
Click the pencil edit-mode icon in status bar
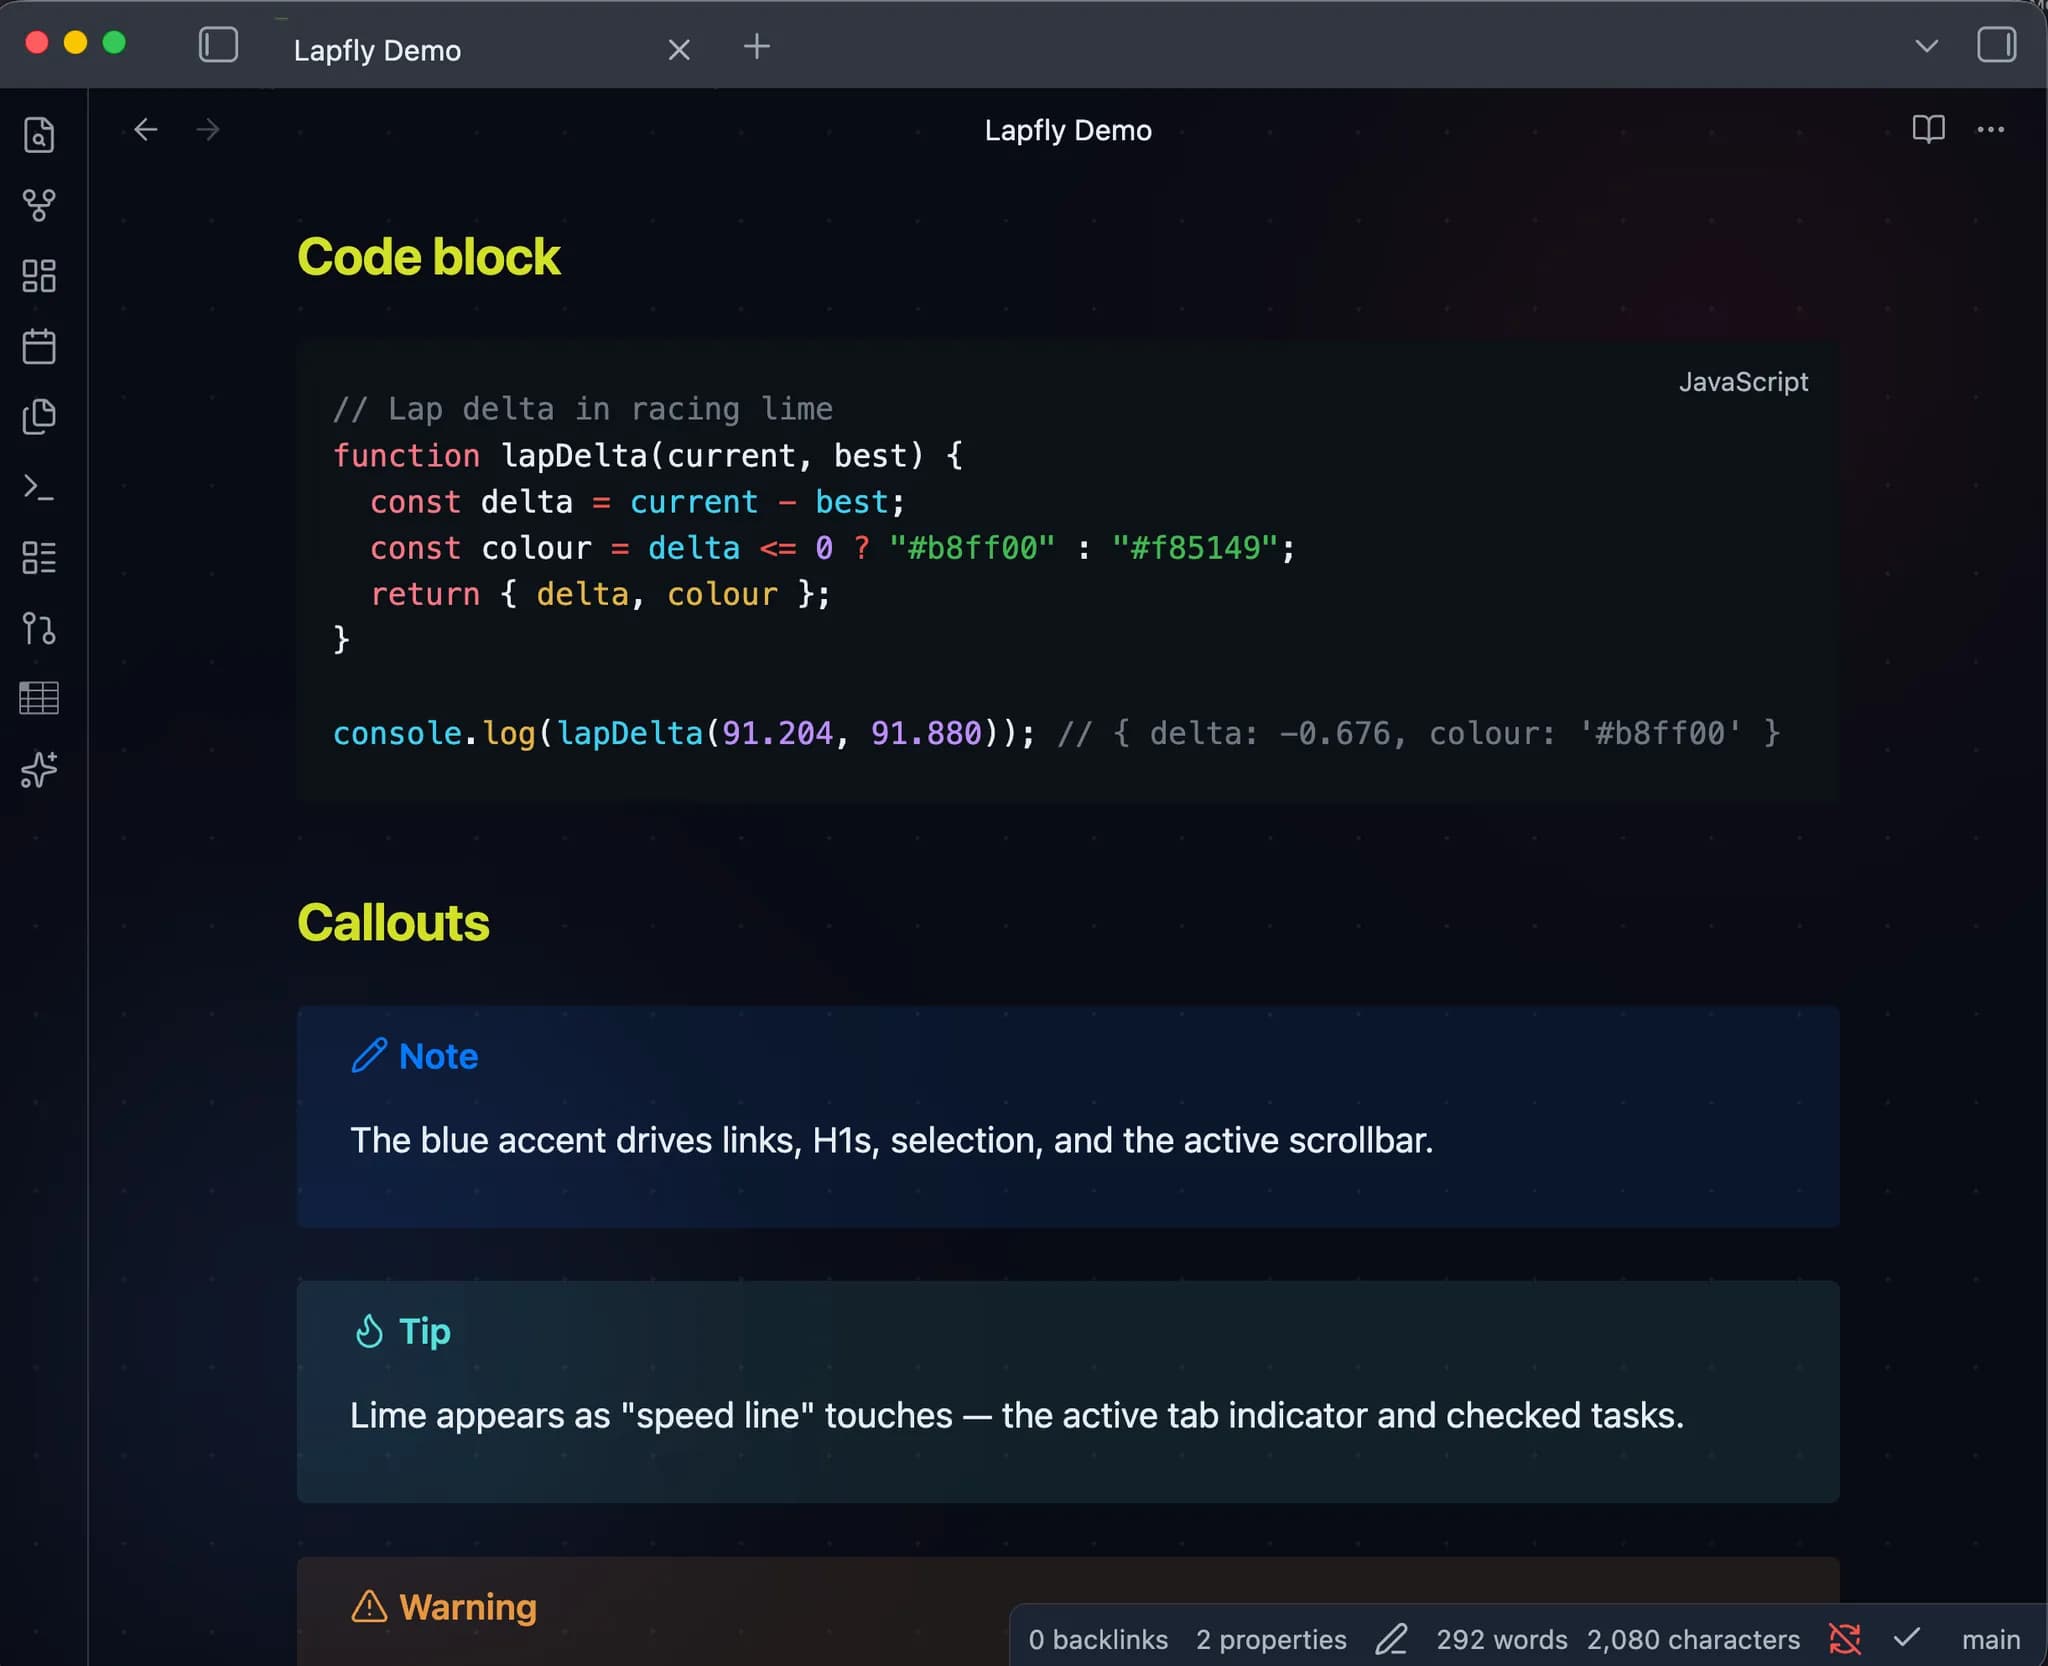(x=1391, y=1639)
